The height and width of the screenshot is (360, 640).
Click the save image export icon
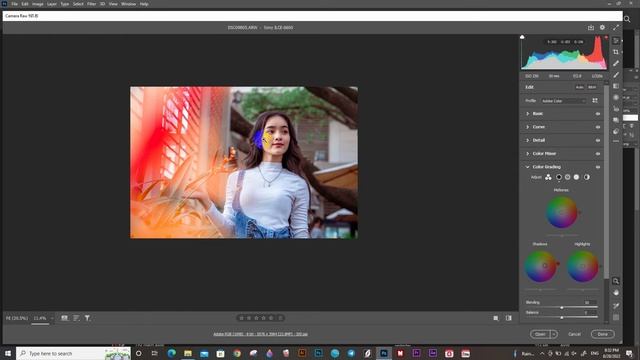pyautogui.click(x=591, y=27)
